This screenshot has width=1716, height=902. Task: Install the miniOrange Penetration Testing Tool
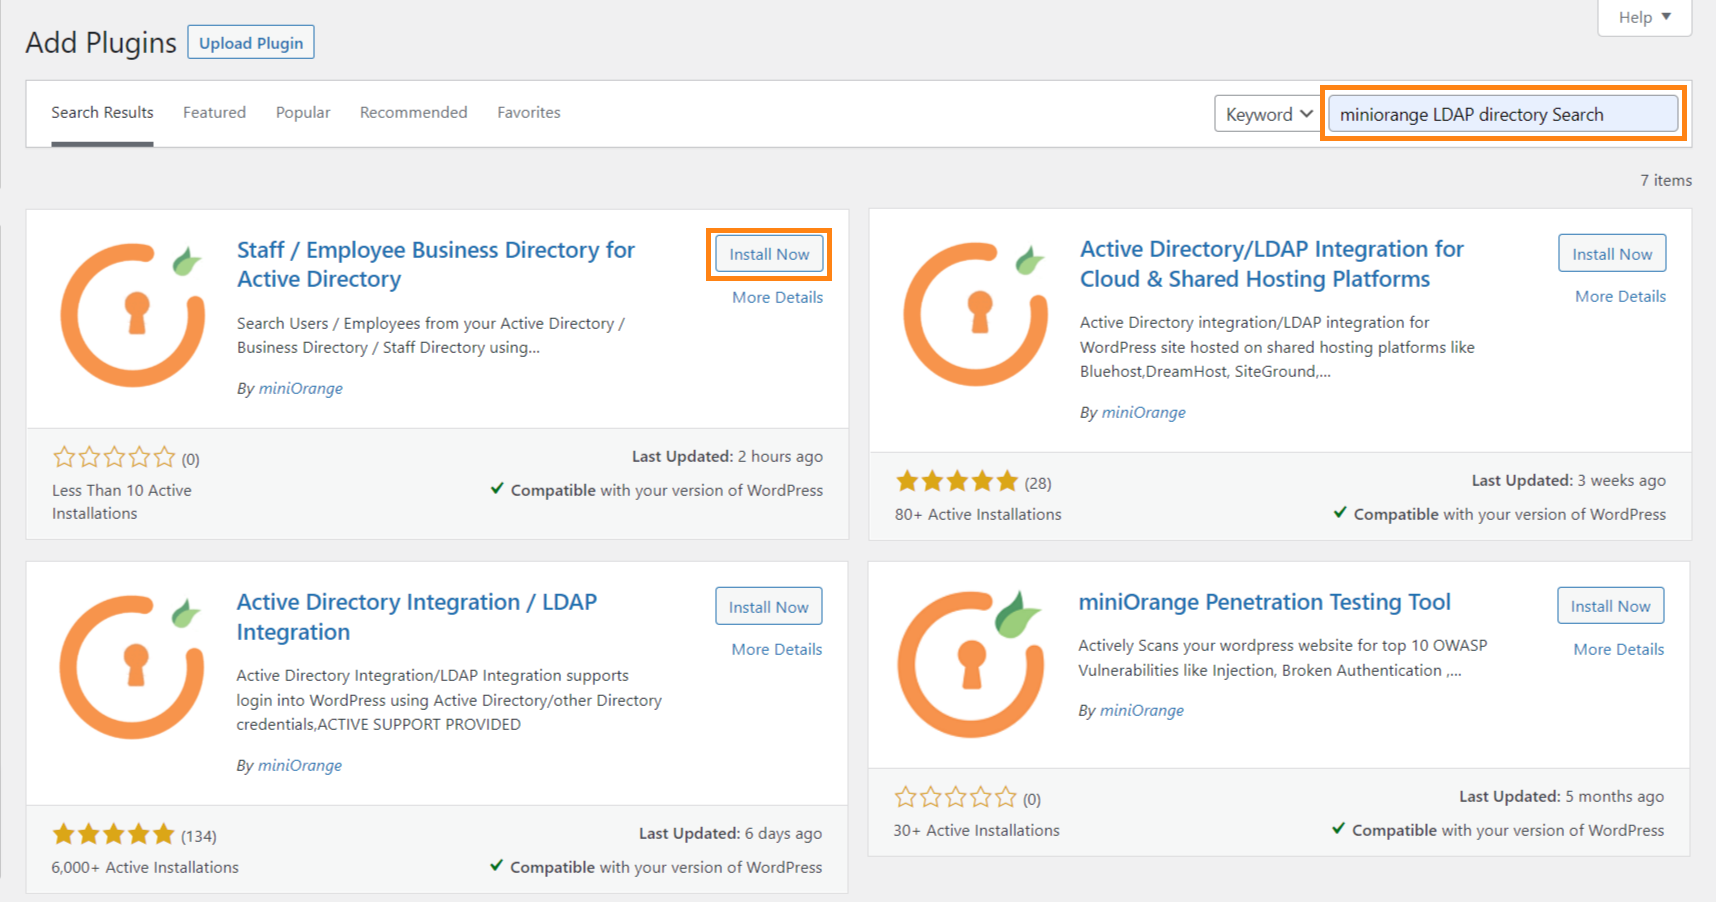click(x=1610, y=605)
